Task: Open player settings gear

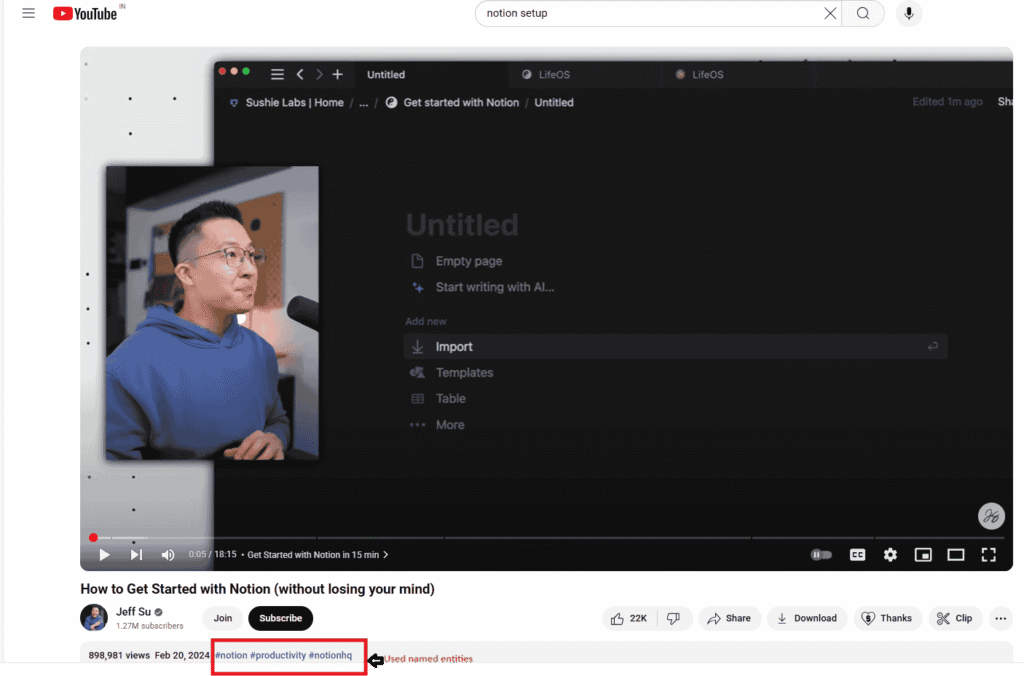Action: [x=890, y=555]
